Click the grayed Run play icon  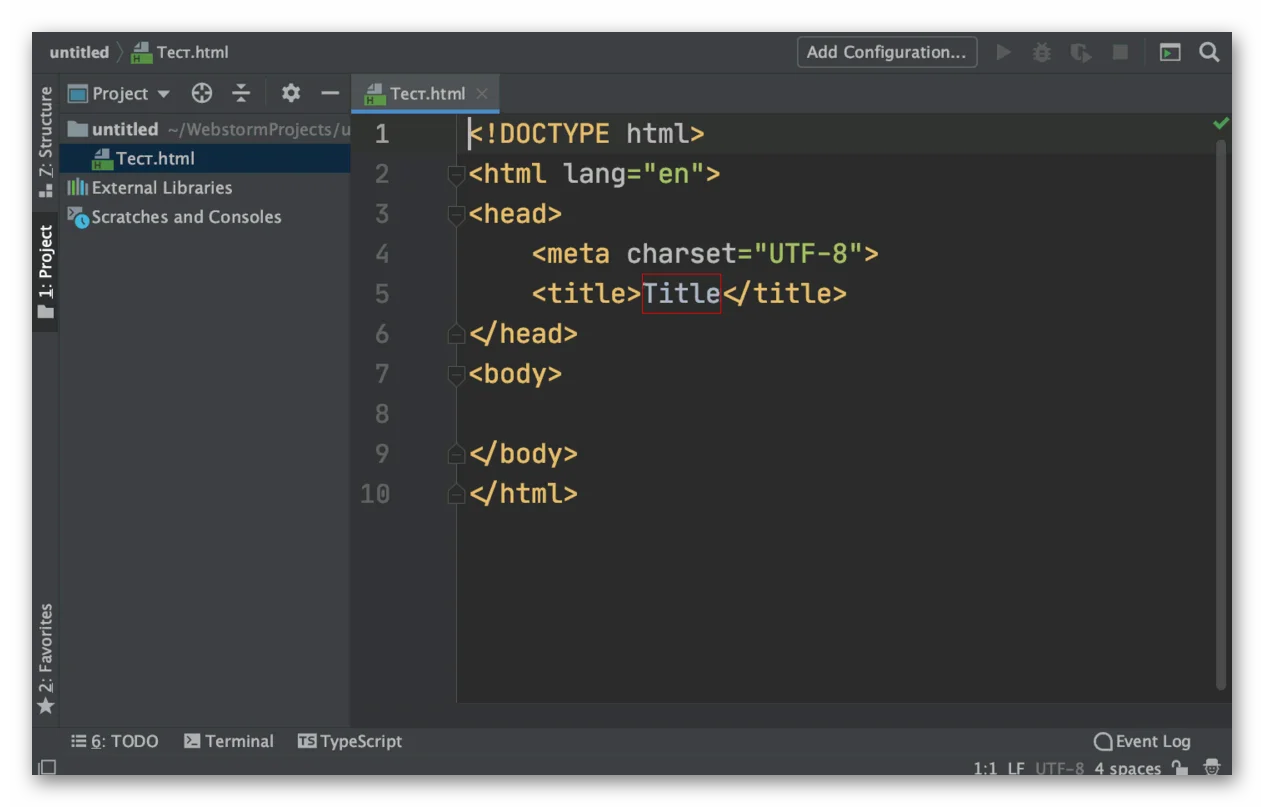[1004, 52]
